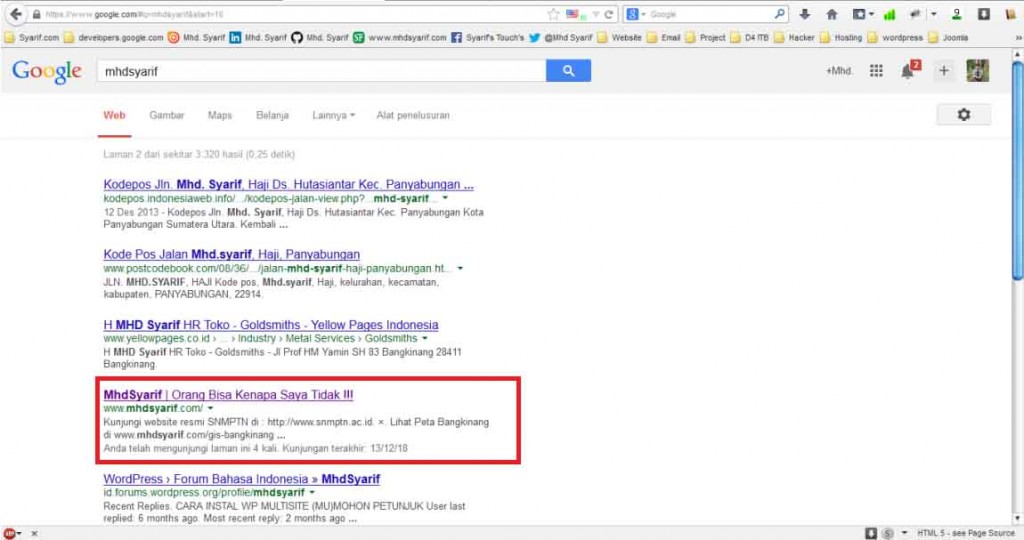This screenshot has height=540, width=1024.
Task: Bookmark this page with the star icon
Action: coord(553,14)
